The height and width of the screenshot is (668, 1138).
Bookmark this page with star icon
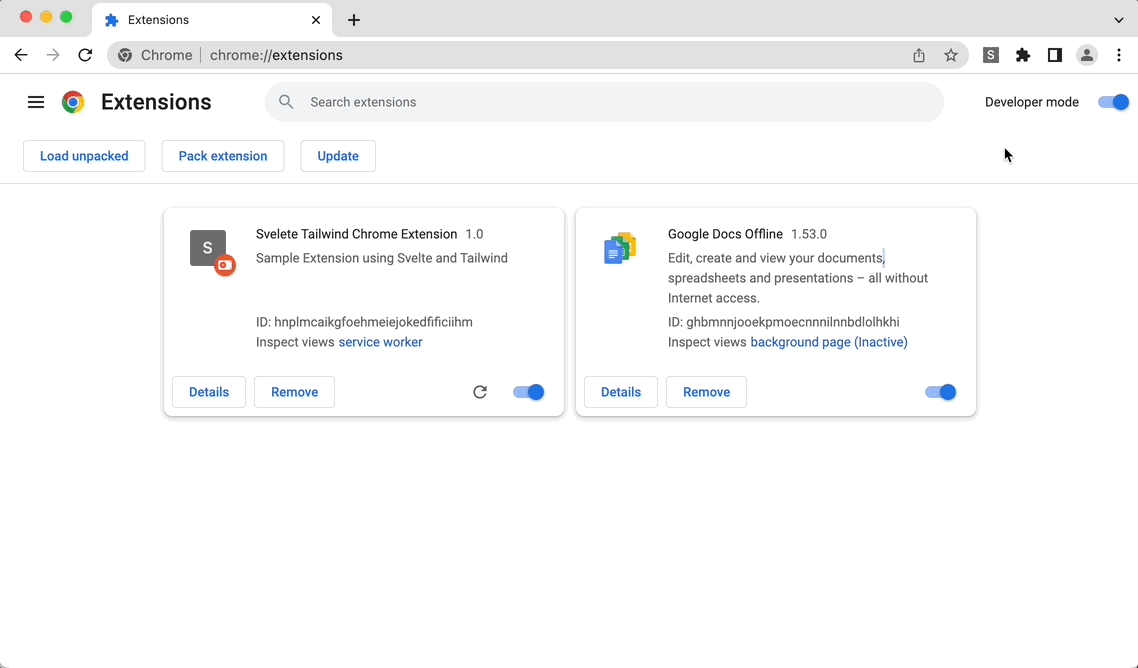coord(951,55)
